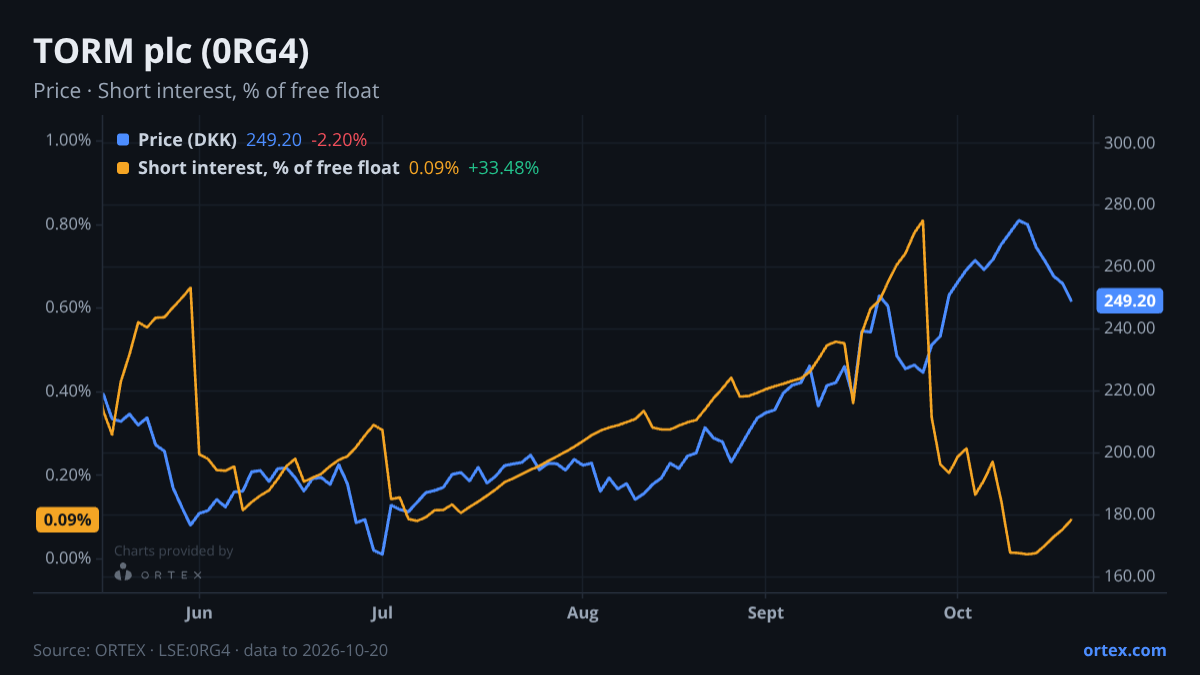
Task: Click the -2.20% price change value
Action: (x=338, y=140)
